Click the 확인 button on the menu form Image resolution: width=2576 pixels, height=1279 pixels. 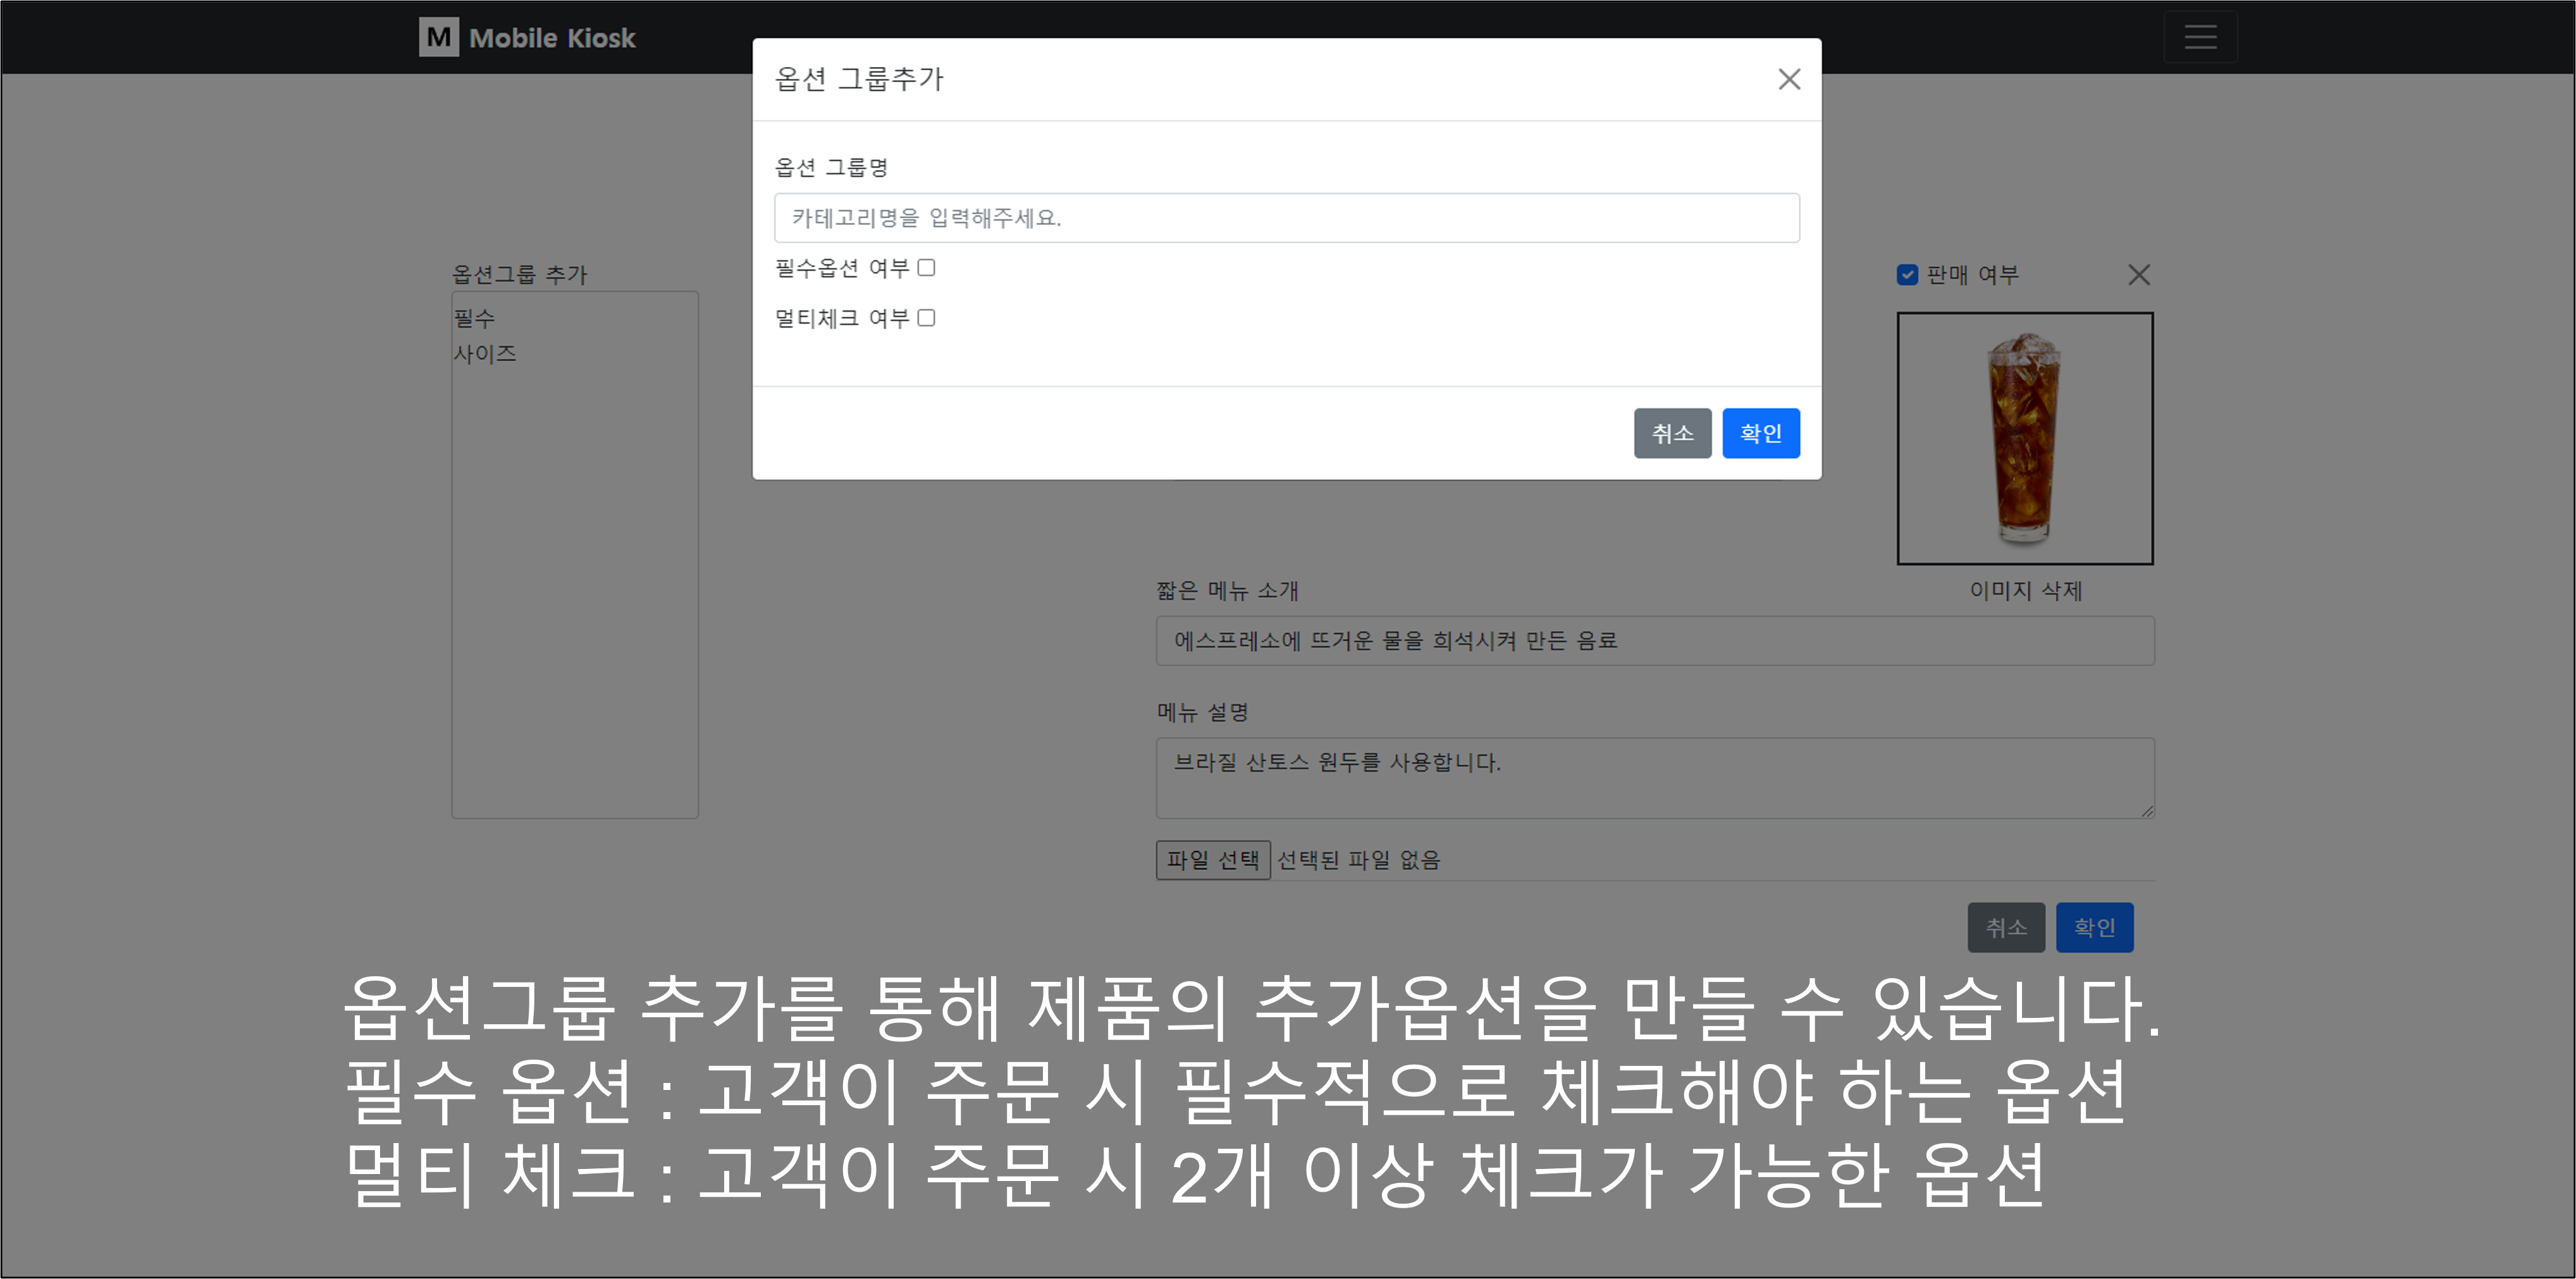coord(2094,928)
